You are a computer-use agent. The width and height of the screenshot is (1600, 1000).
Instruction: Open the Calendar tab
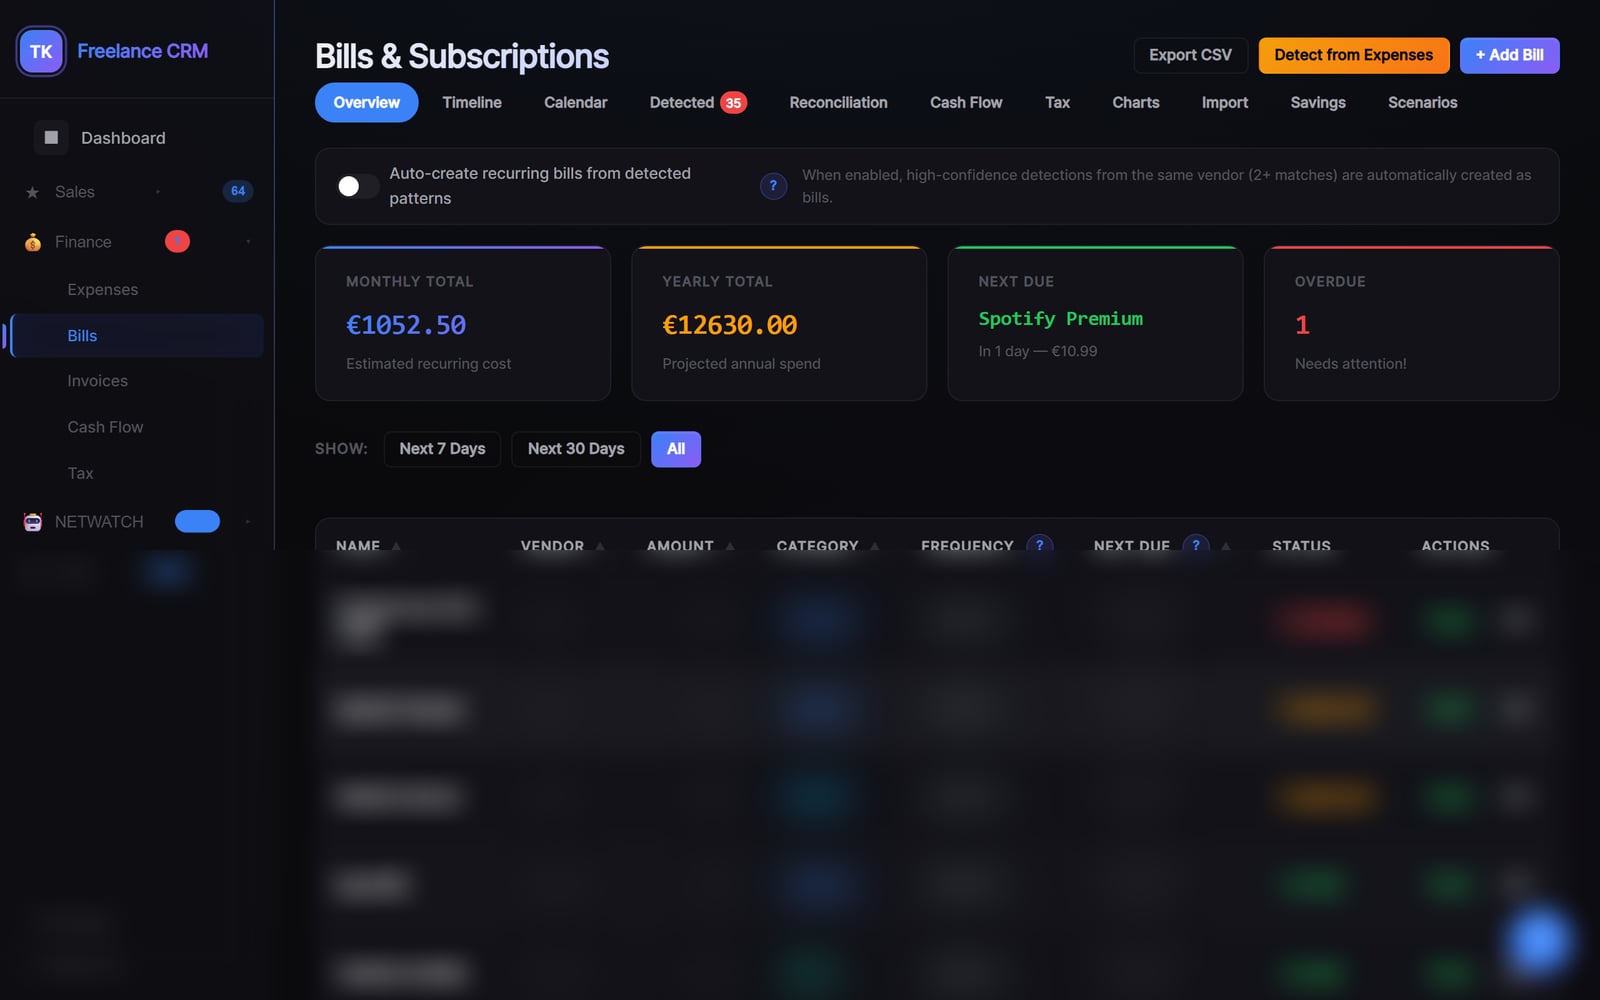[x=575, y=103]
